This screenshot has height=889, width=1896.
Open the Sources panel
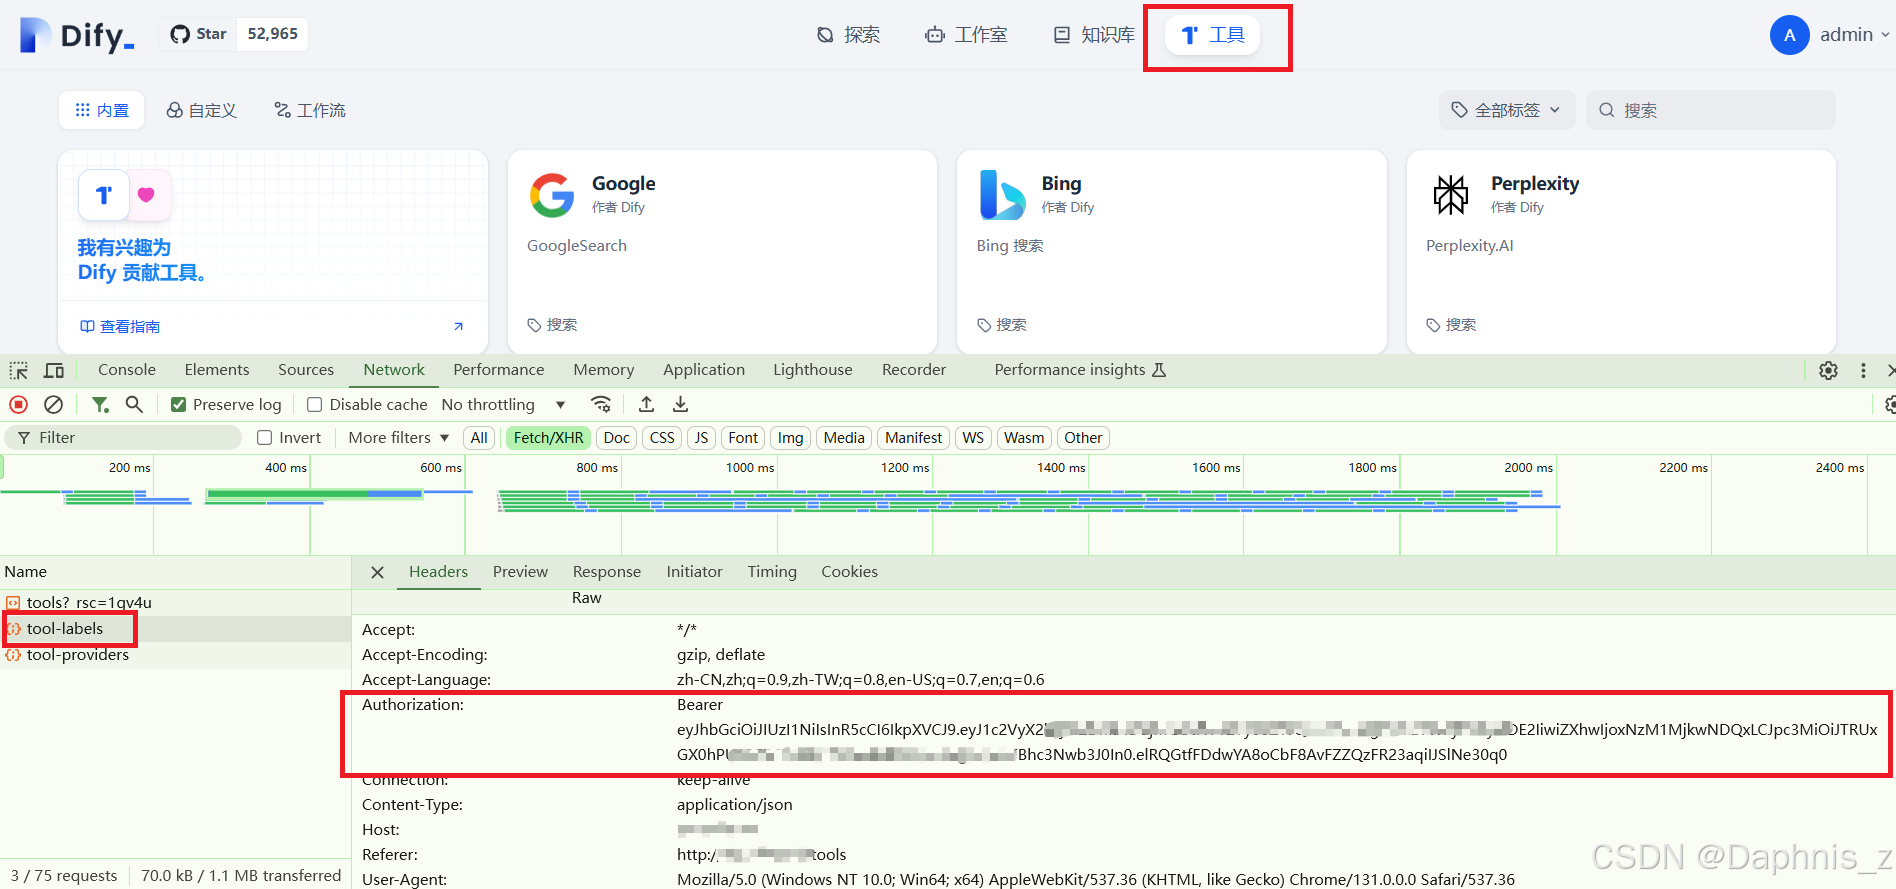(x=306, y=370)
